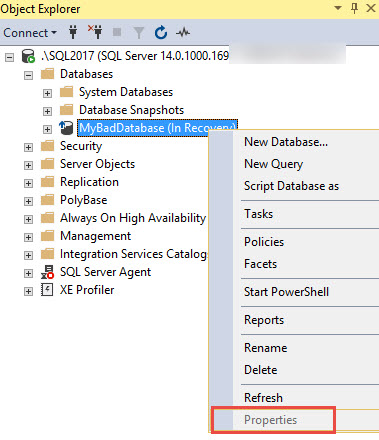
Task: Open Object Explorer window position dropdown arrow
Action: pyautogui.click(x=338, y=8)
